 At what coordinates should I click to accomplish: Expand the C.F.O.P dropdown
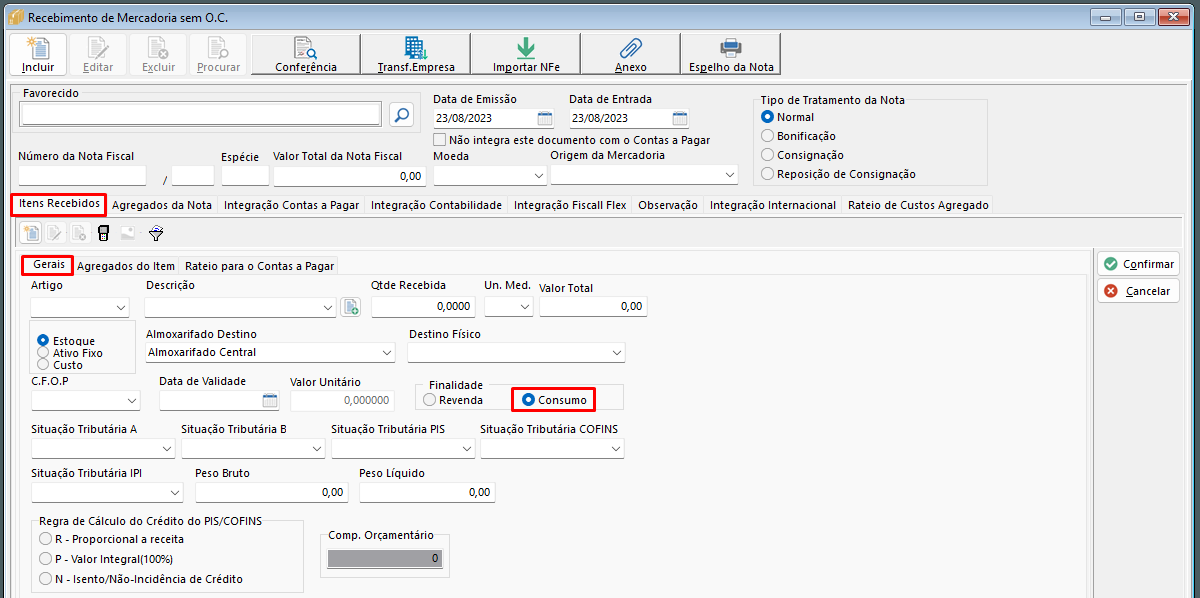[x=132, y=401]
